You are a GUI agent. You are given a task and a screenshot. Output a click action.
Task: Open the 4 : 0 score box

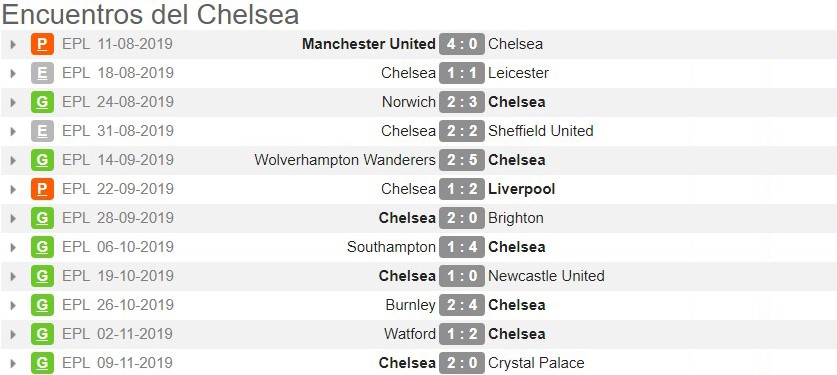point(462,44)
